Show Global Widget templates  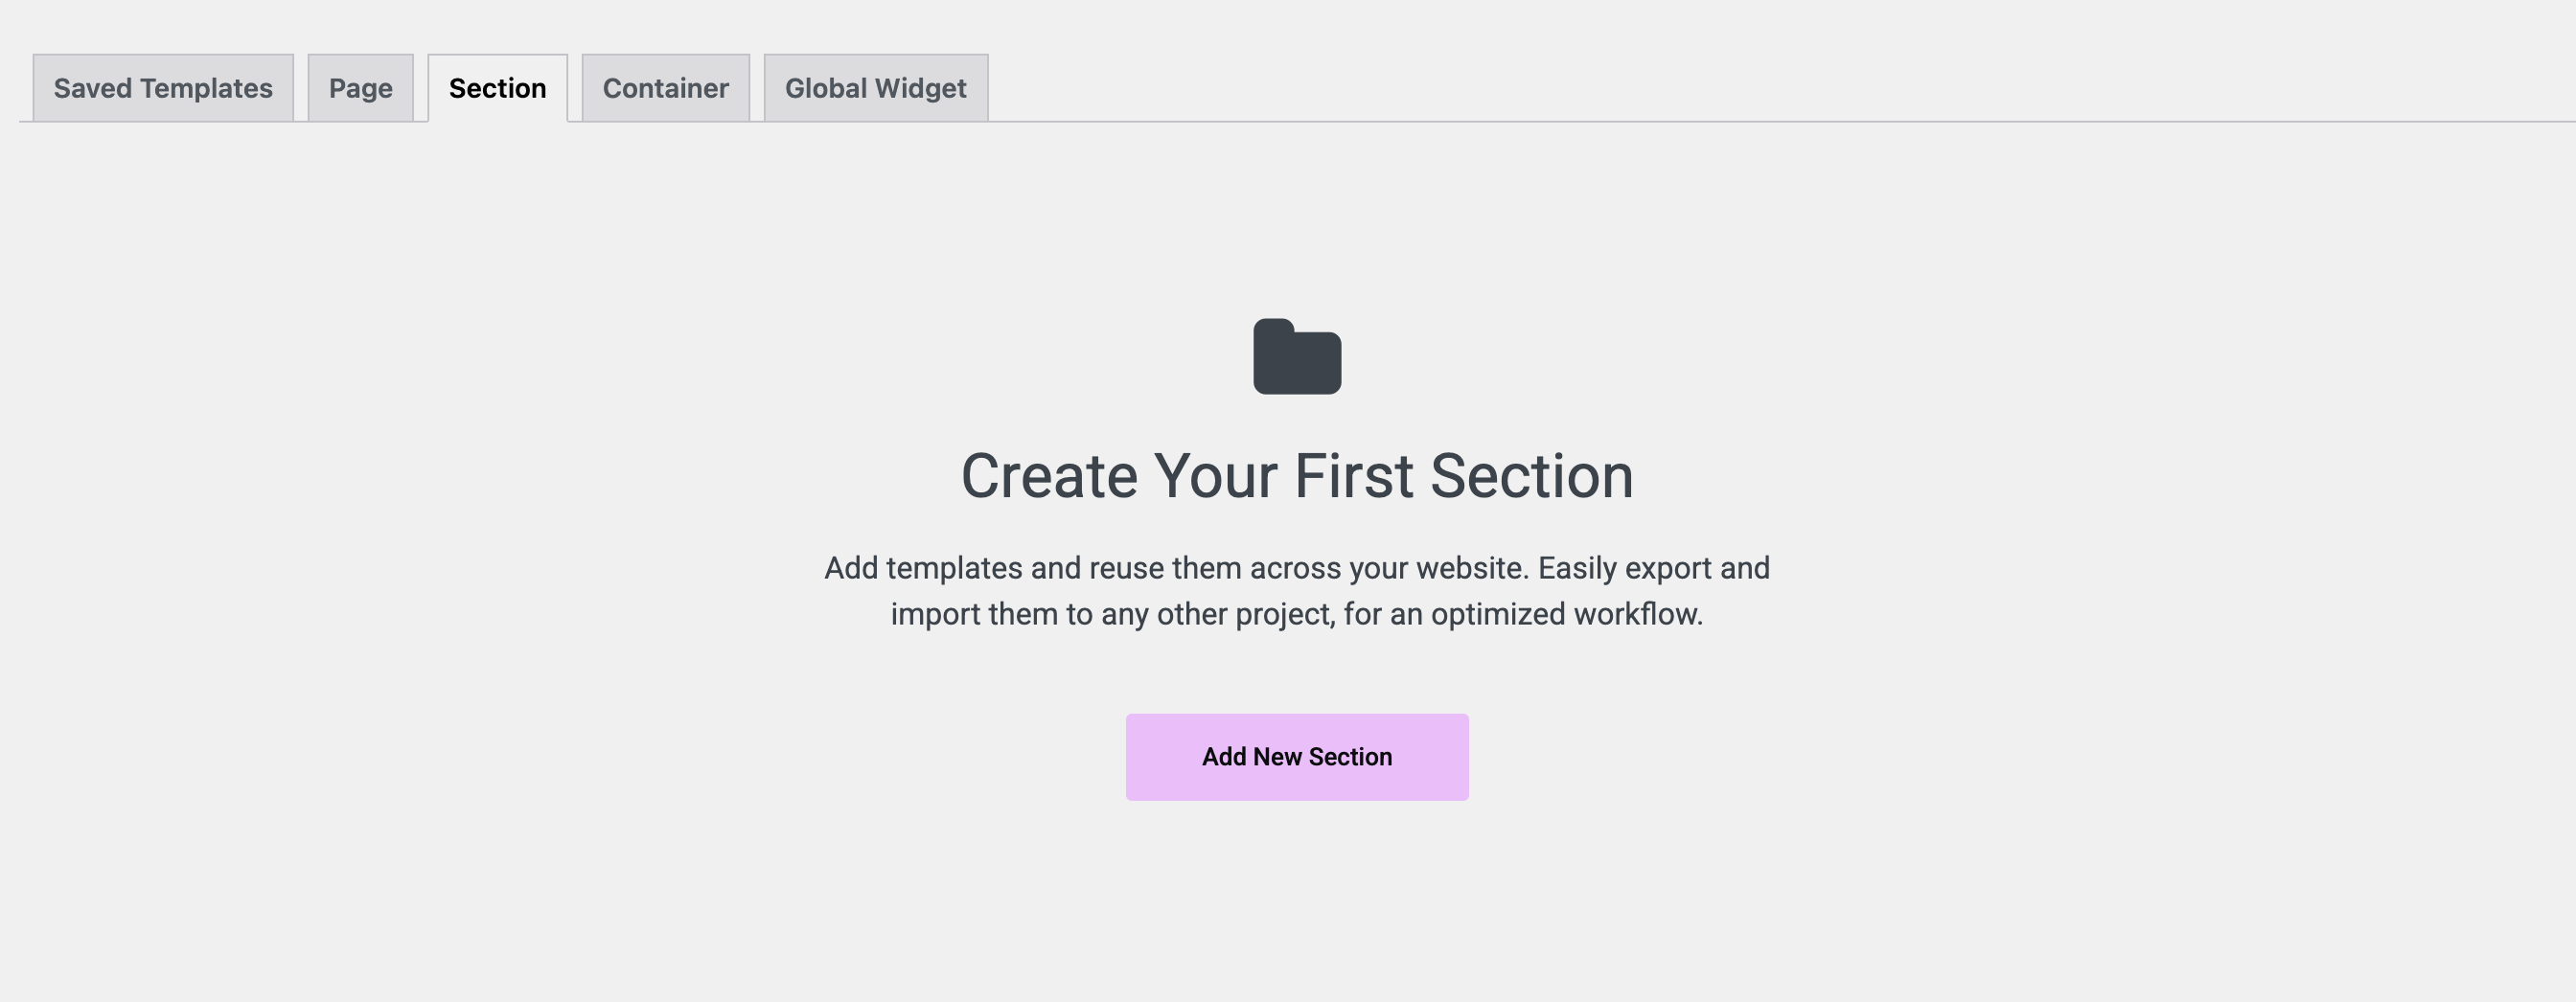point(876,88)
